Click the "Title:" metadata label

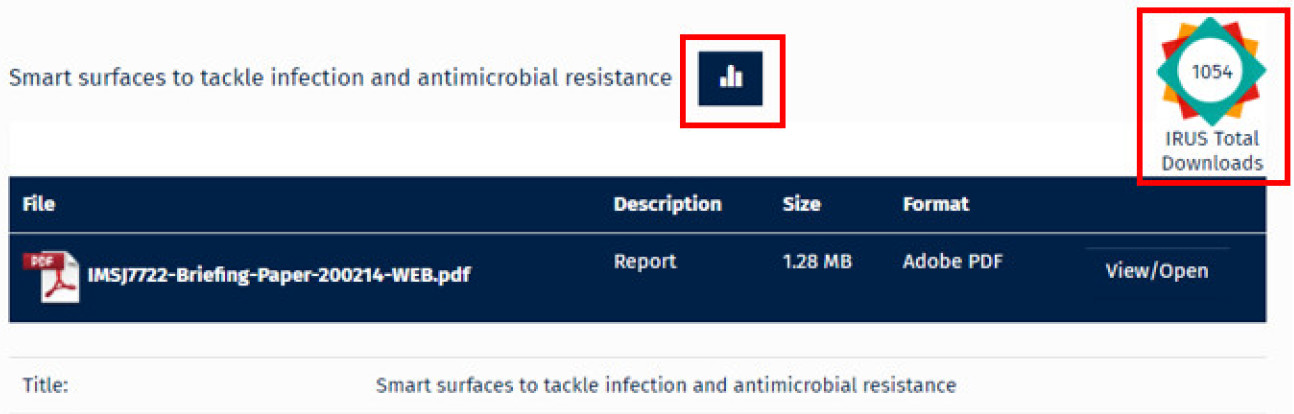coord(45,386)
